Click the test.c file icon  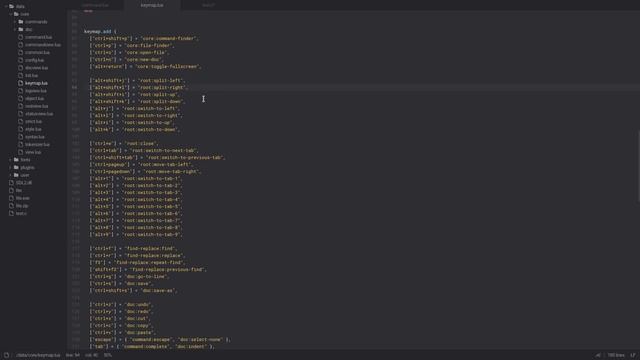[11, 213]
